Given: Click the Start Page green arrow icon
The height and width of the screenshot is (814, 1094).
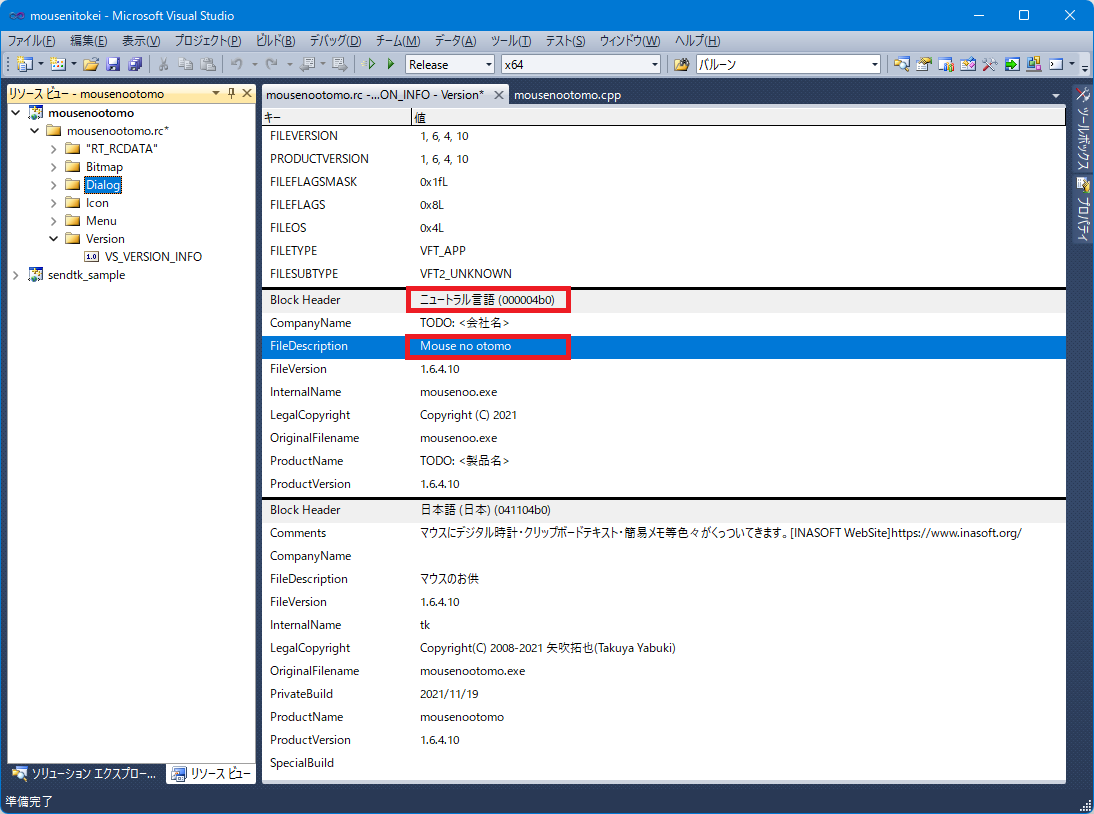Looking at the screenshot, I should [1012, 64].
